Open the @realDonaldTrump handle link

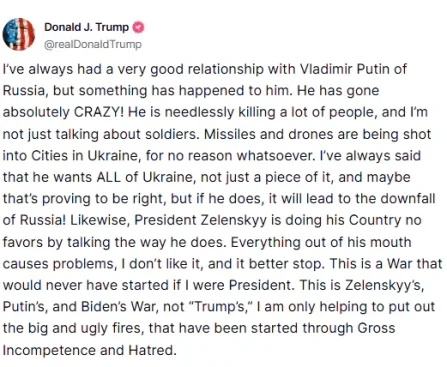click(x=93, y=44)
